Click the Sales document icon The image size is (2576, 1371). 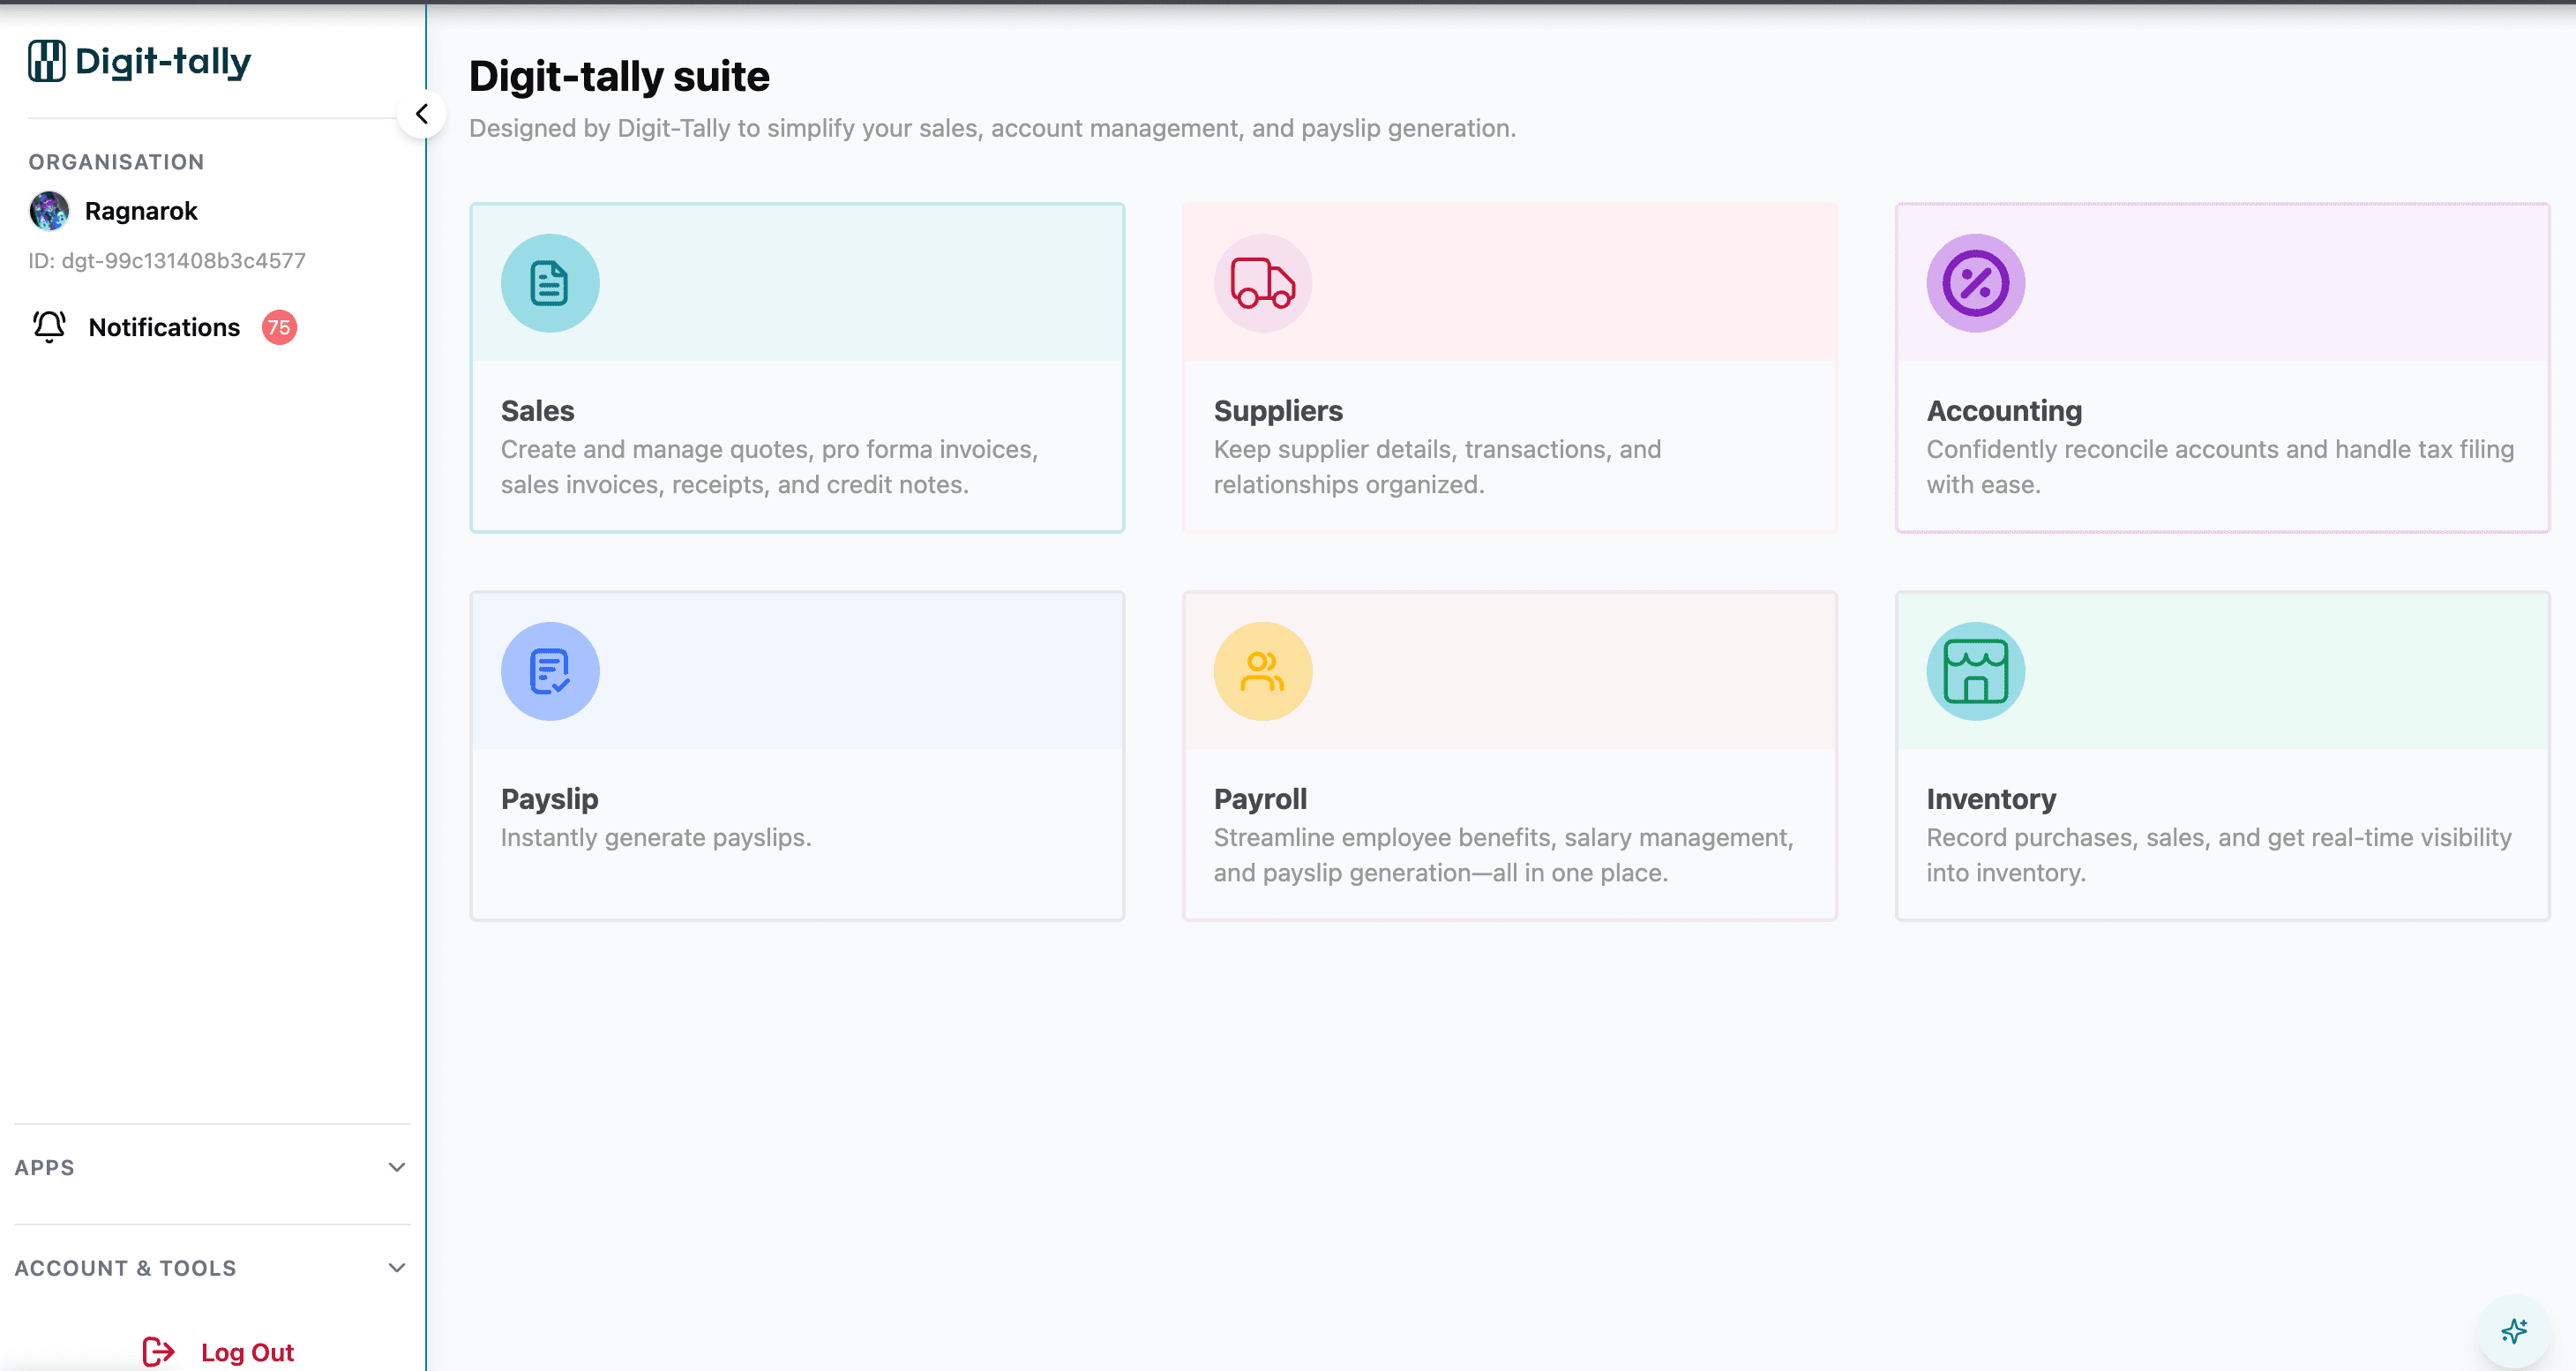(x=550, y=283)
